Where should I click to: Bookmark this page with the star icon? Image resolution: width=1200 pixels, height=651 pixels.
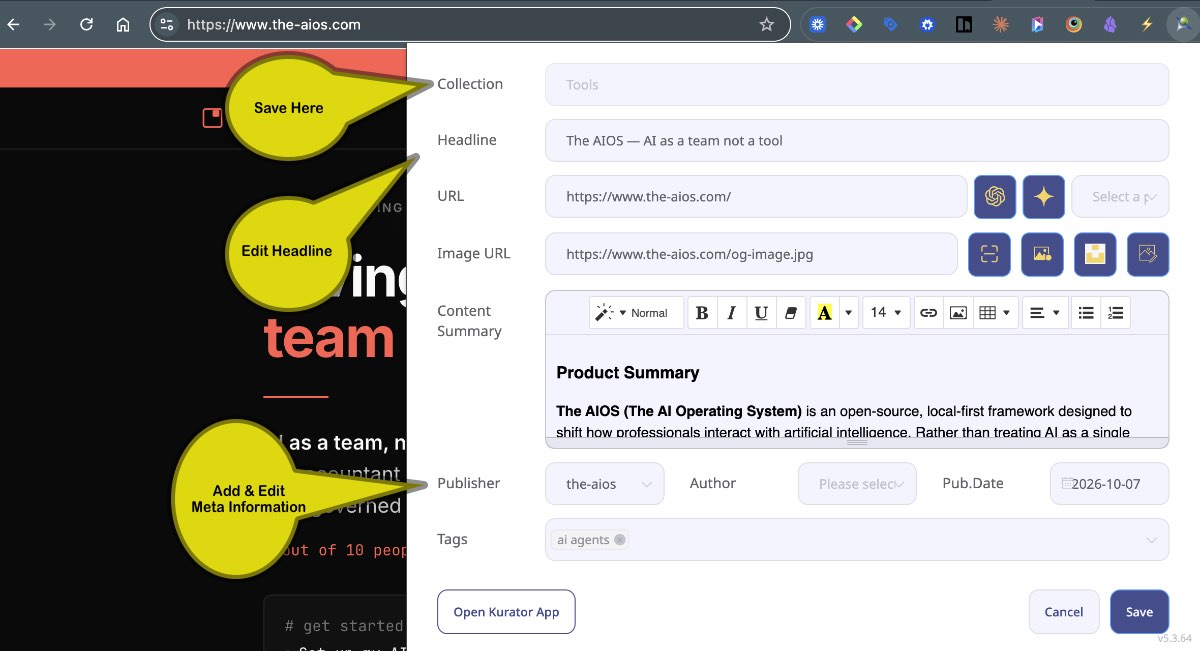click(x=767, y=24)
